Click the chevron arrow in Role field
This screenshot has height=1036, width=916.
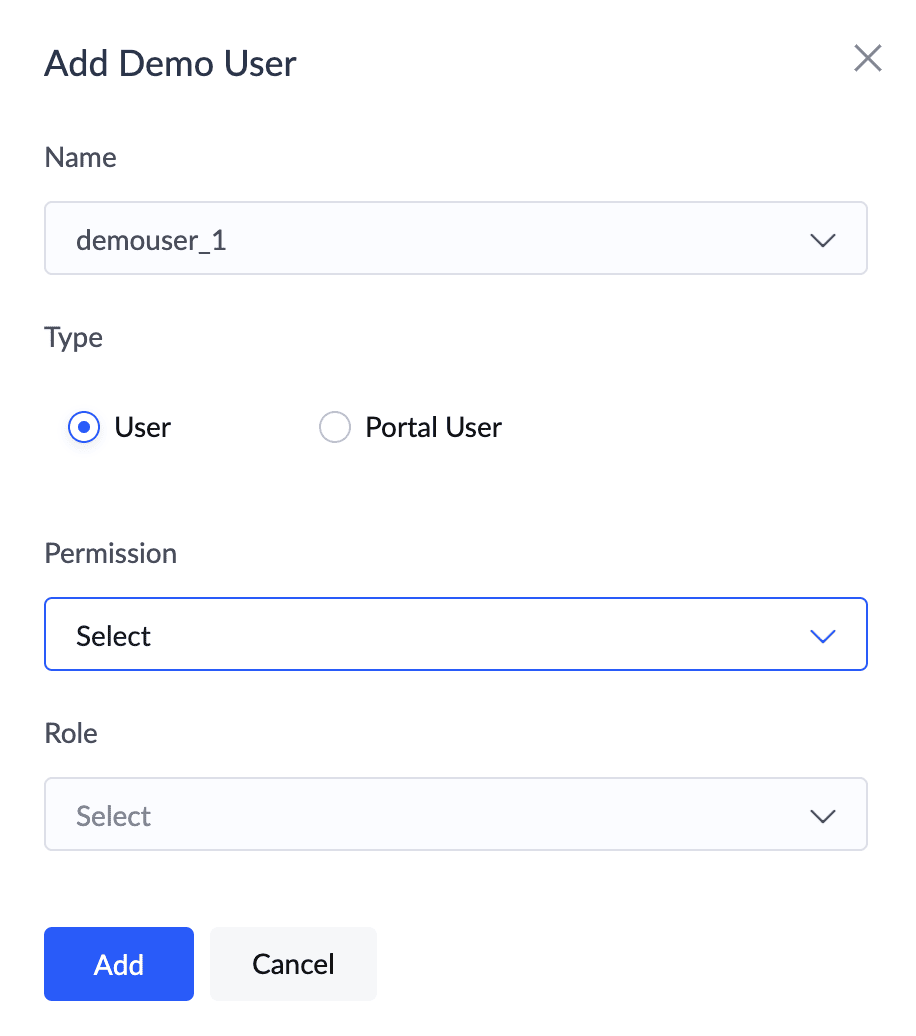(x=823, y=816)
